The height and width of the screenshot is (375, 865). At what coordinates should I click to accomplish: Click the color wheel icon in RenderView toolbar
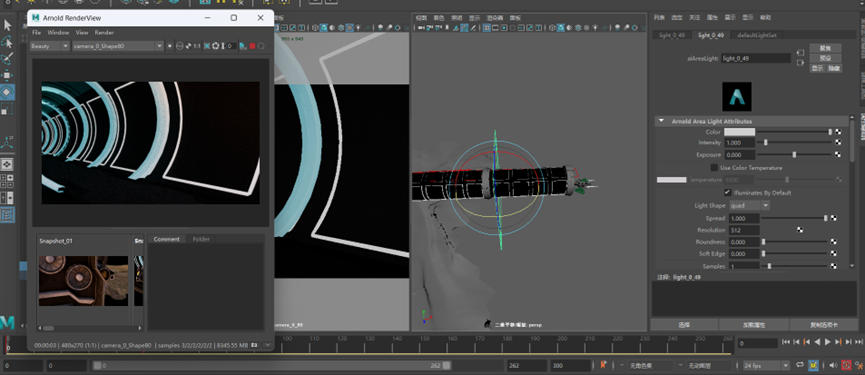coord(216,46)
